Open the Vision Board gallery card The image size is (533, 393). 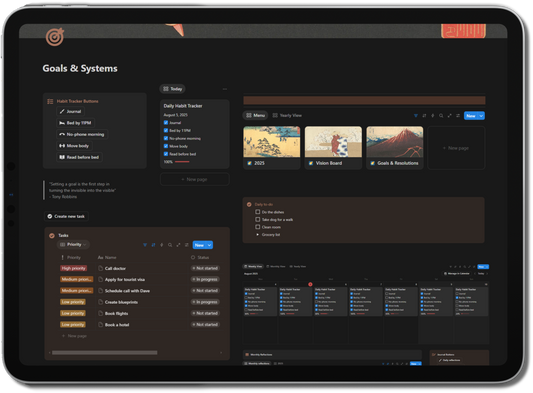pyautogui.click(x=333, y=148)
